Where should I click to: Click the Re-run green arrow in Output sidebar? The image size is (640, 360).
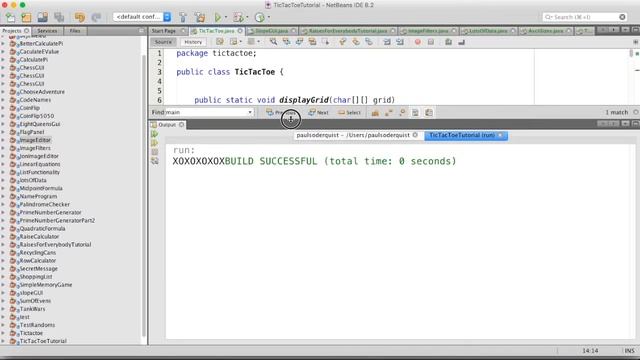[x=154, y=134]
